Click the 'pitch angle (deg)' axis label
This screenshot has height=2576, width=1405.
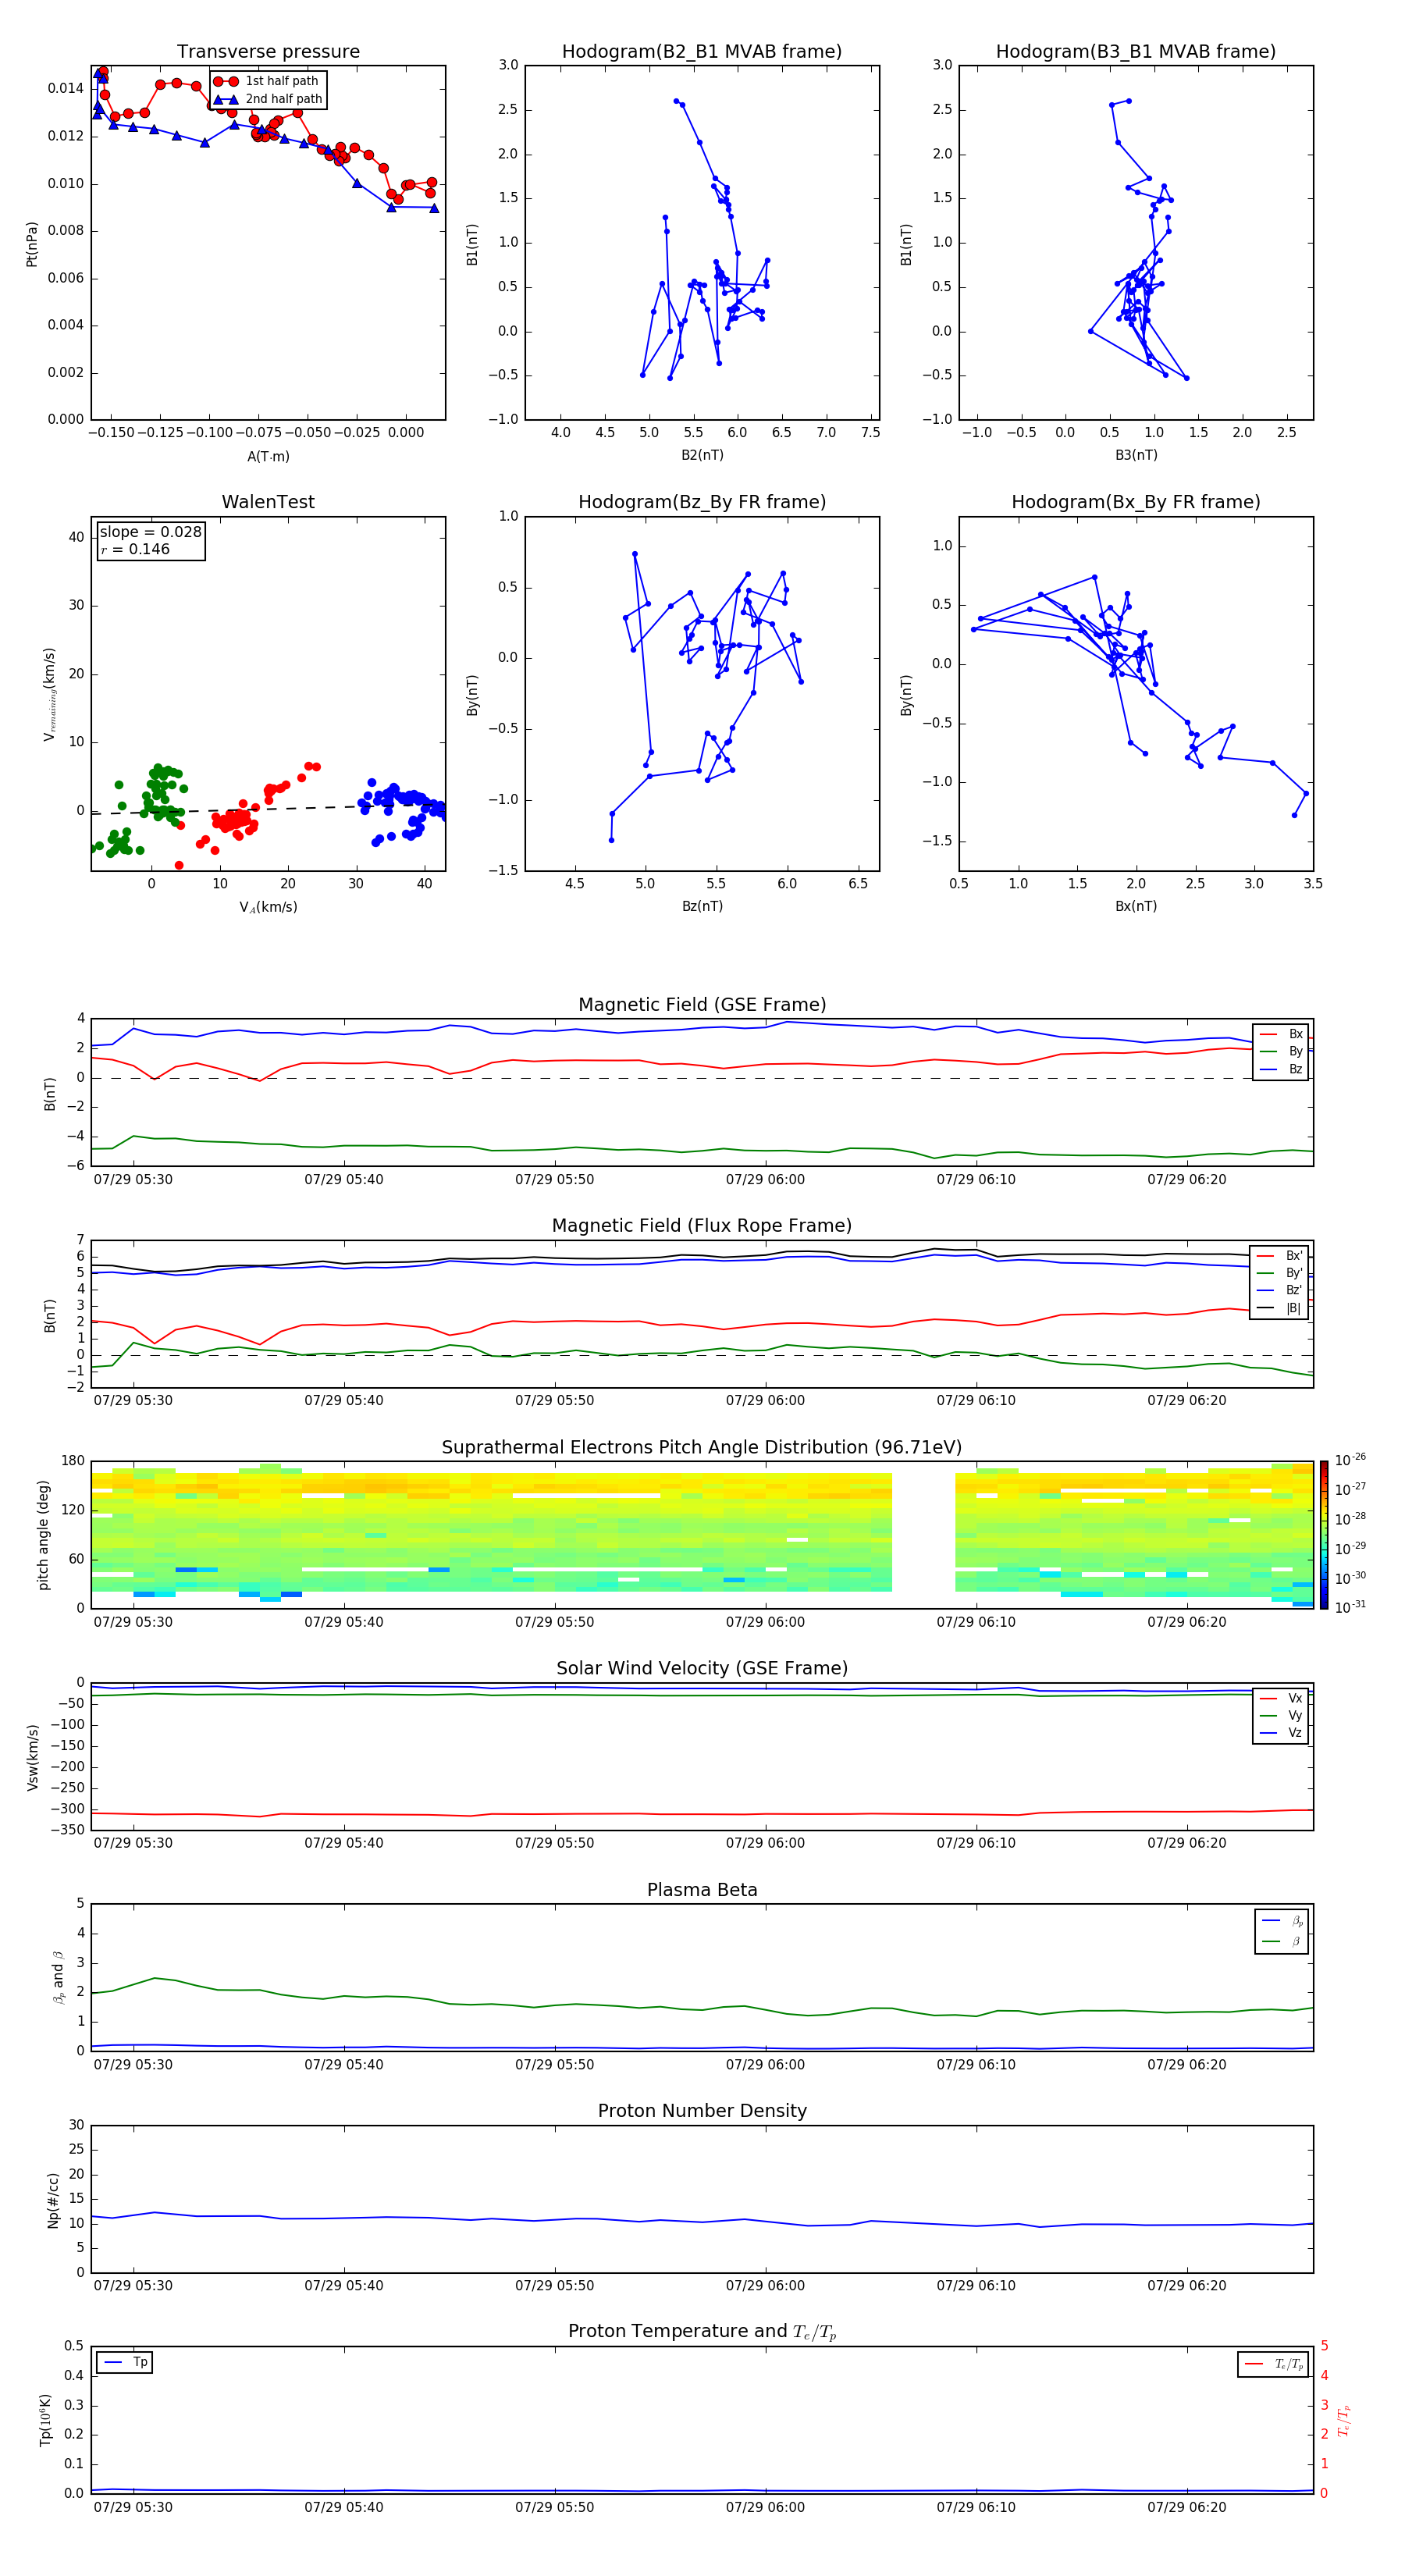43,1535
